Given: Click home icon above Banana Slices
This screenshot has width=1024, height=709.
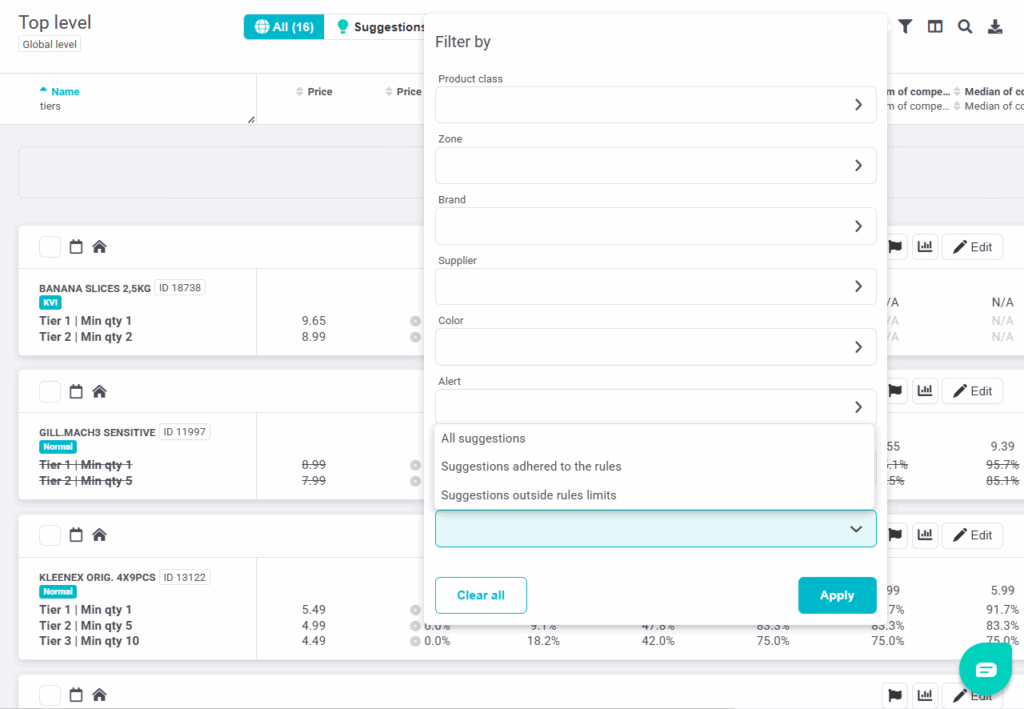Looking at the screenshot, I should click(x=99, y=247).
